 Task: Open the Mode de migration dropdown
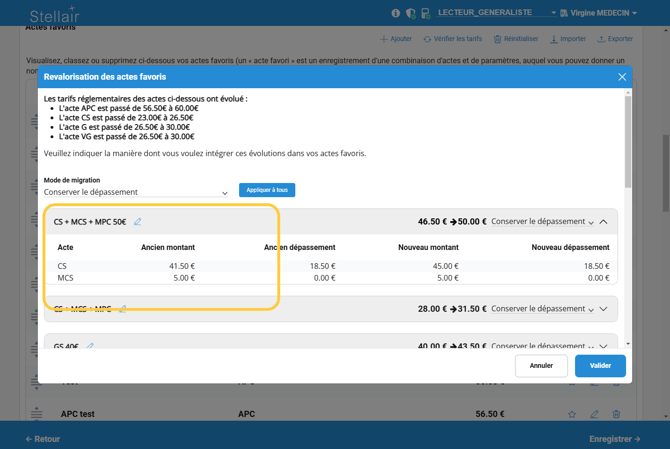(x=136, y=192)
